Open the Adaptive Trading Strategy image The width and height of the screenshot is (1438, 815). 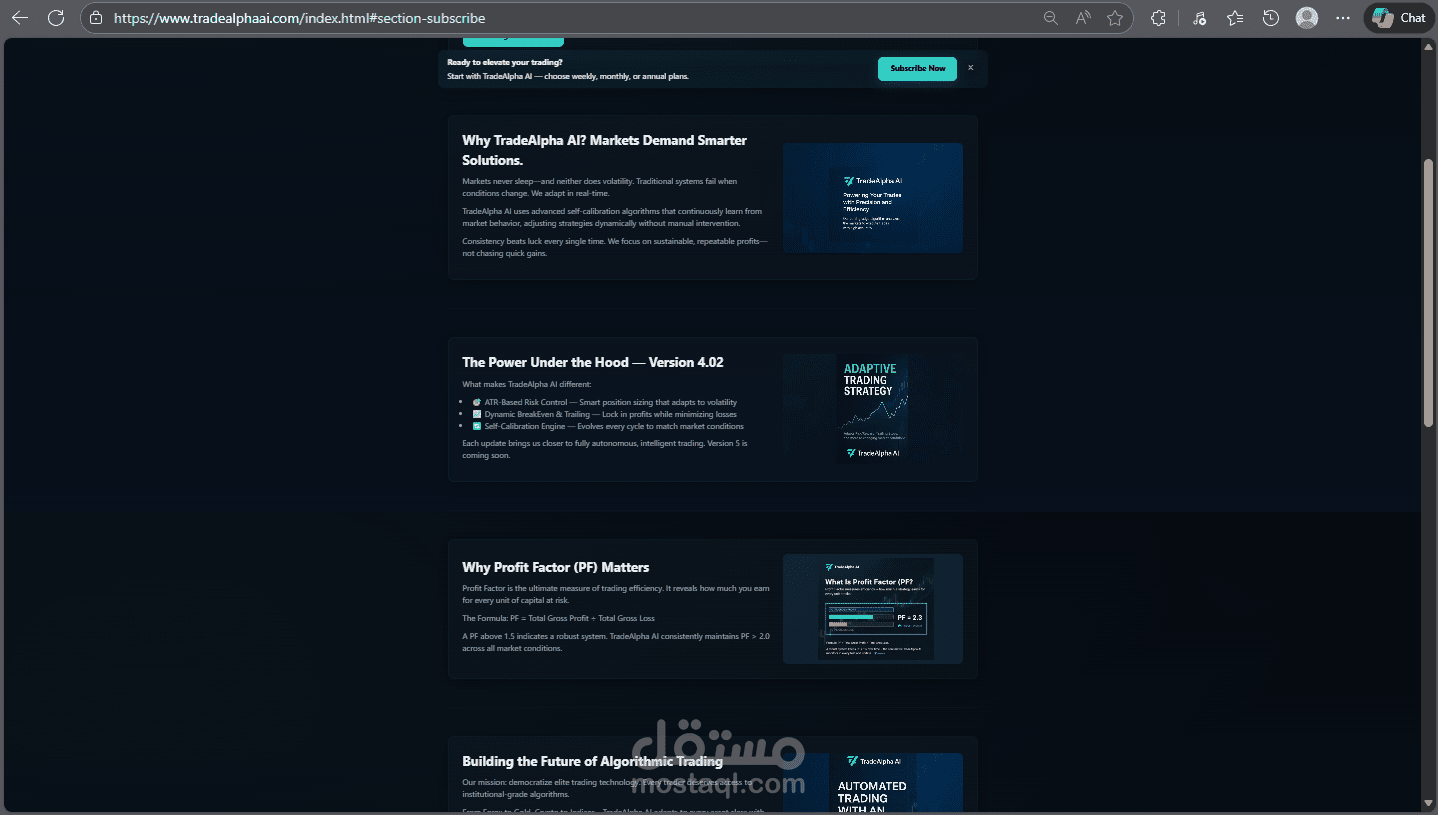(x=873, y=408)
